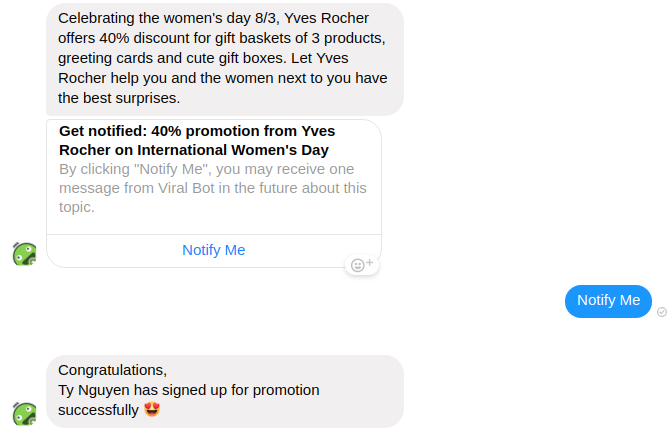
Task: Click the bot avatar beside the Congratulations message
Action: point(25,414)
